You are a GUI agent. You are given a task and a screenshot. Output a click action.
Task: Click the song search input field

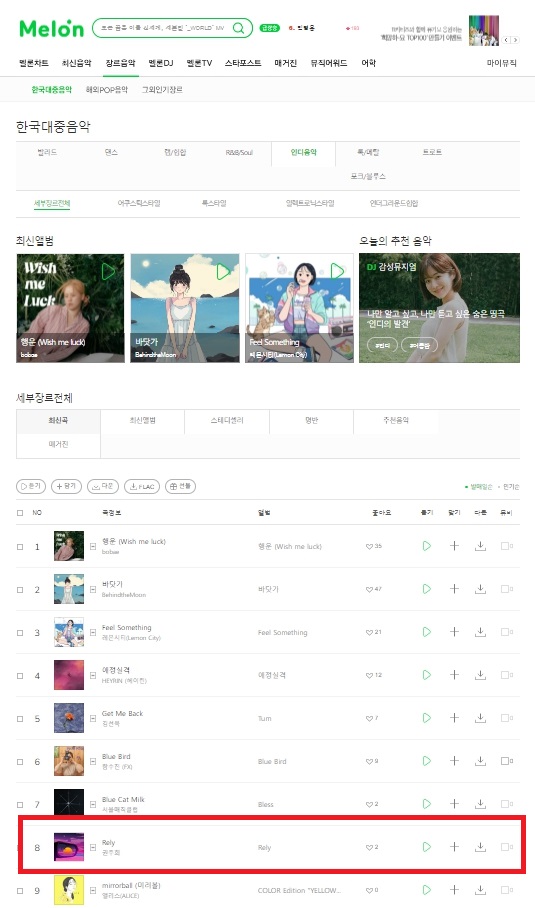point(164,28)
